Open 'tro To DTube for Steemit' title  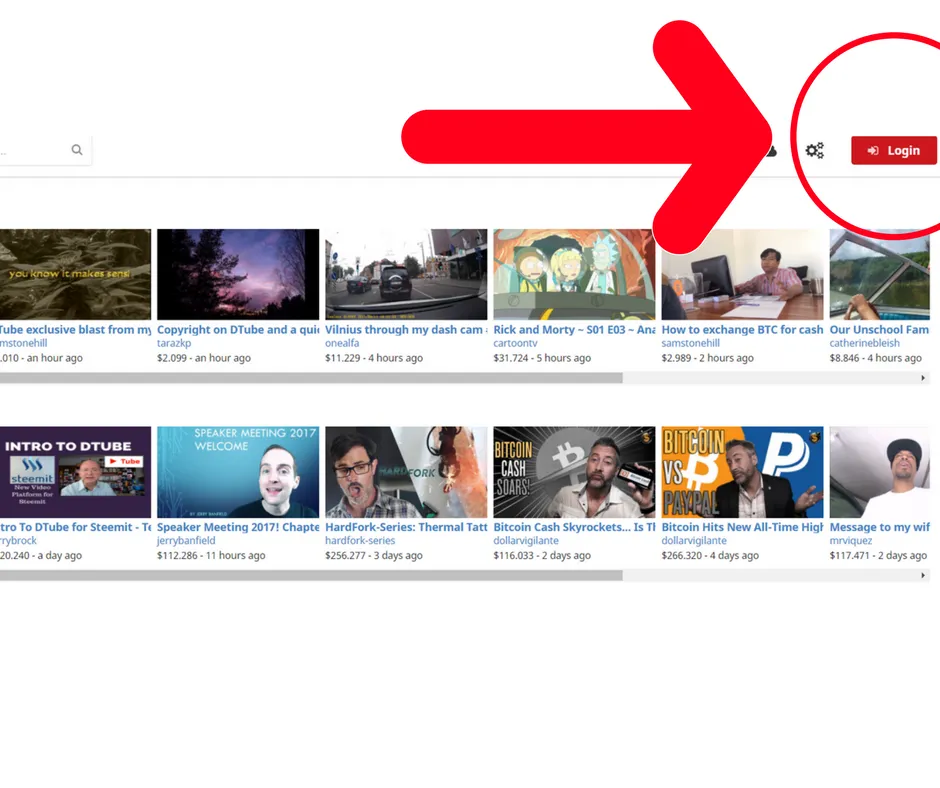pos(76,527)
